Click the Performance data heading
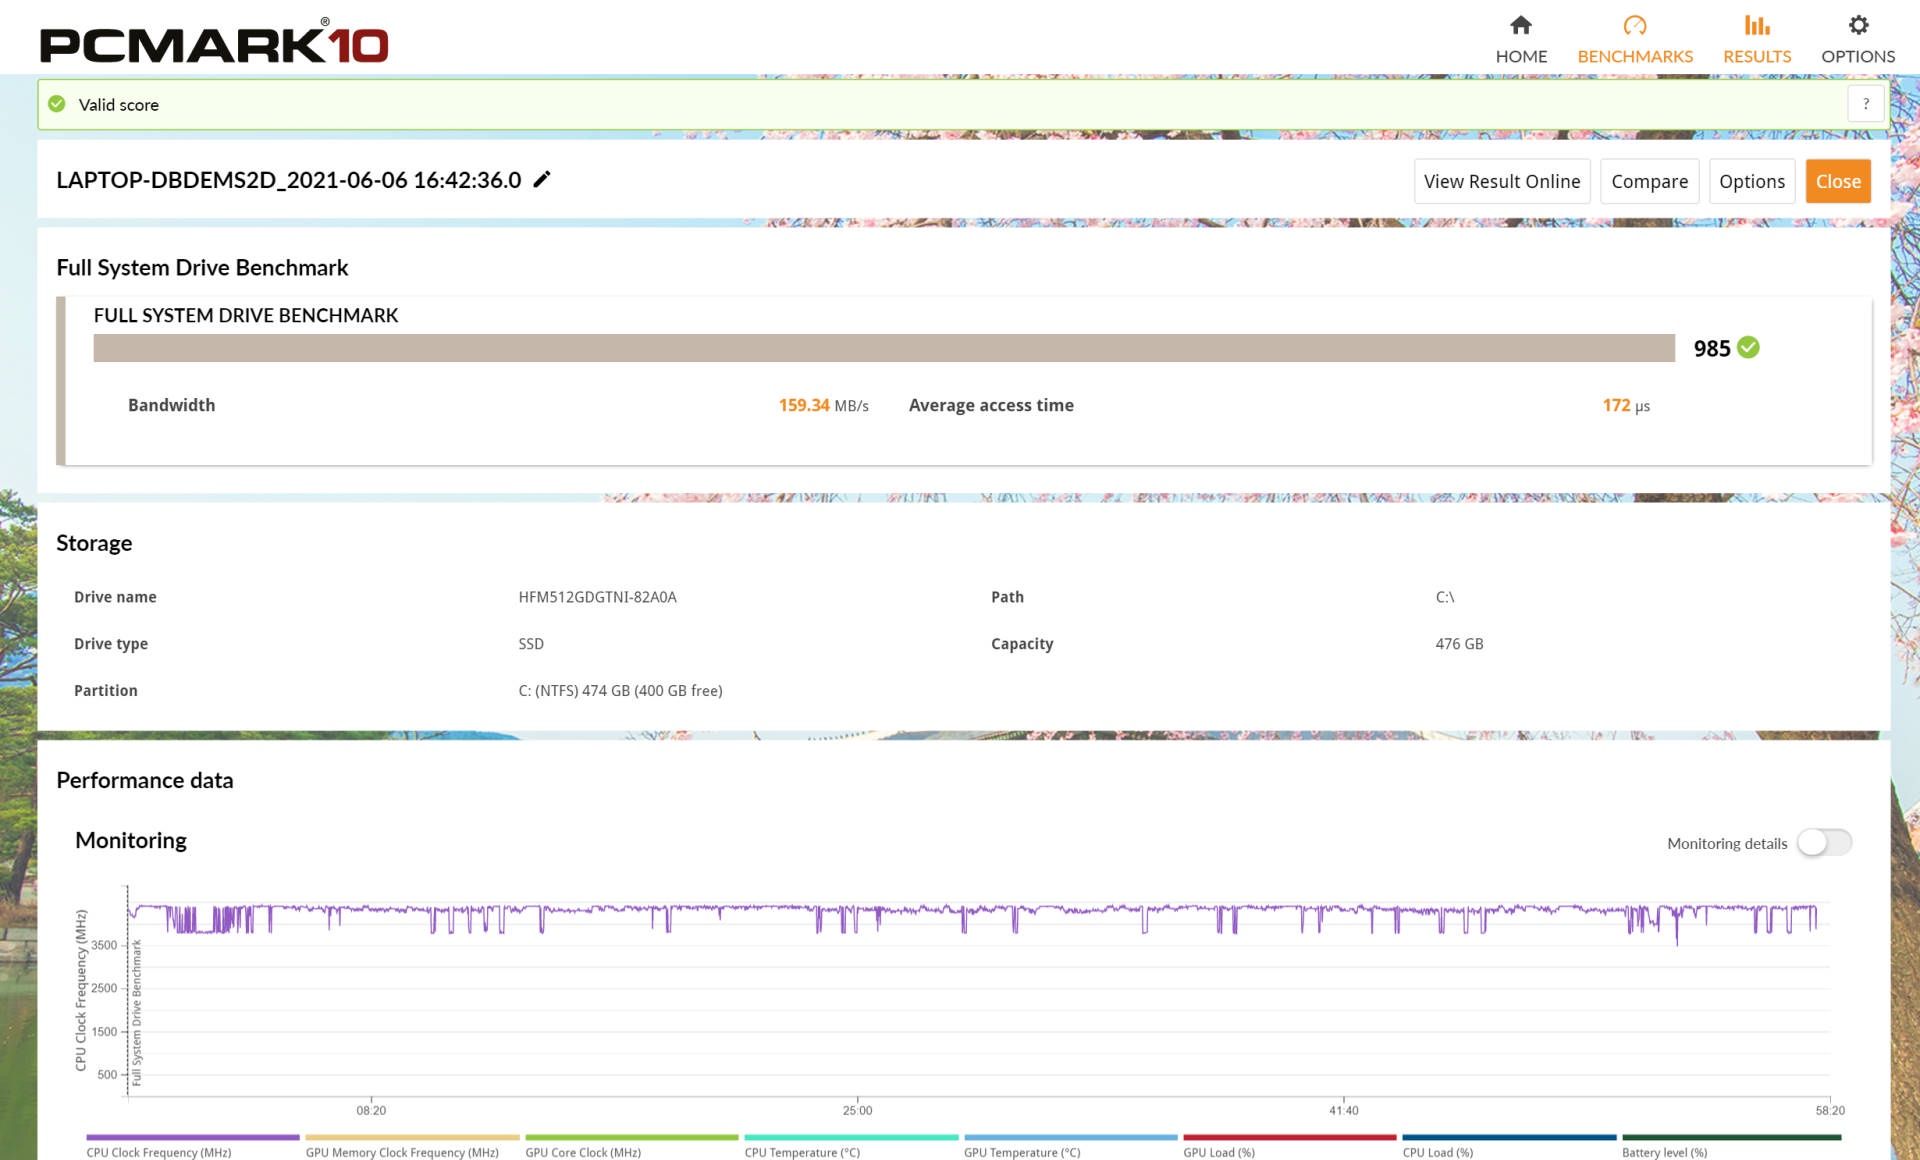 145,780
